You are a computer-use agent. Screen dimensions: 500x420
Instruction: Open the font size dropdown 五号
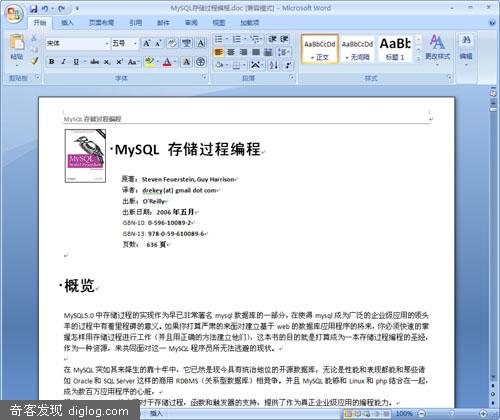point(135,43)
